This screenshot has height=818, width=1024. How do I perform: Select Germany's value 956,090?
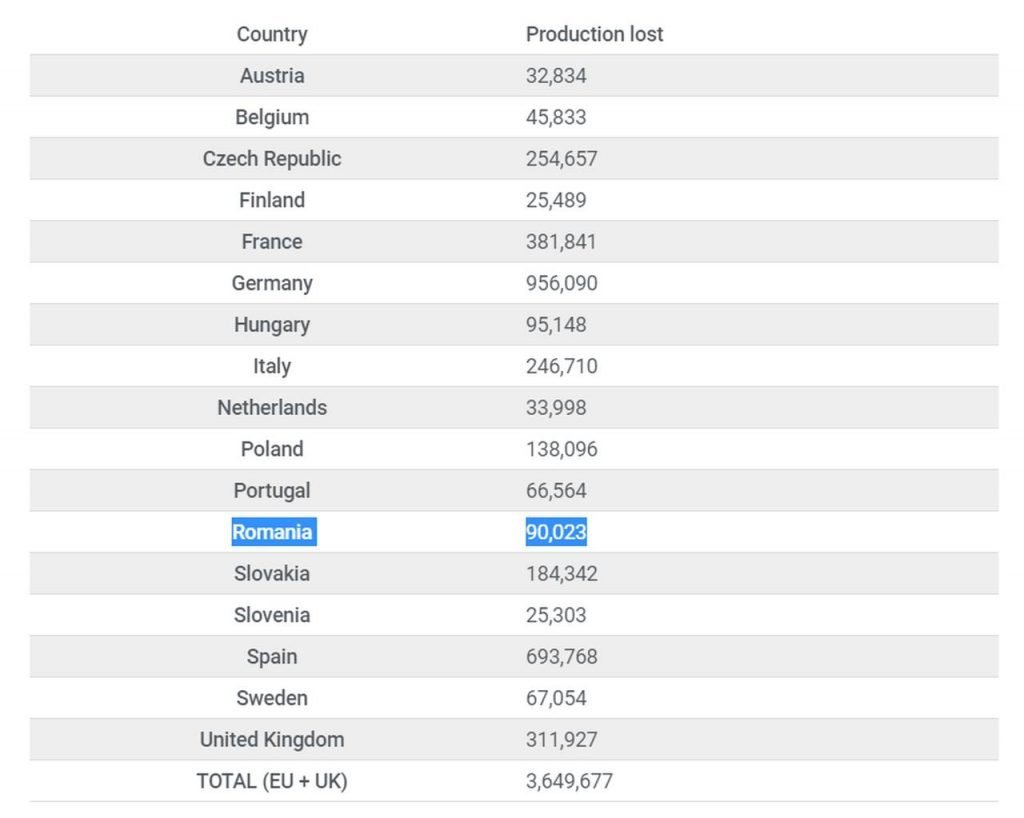562,283
